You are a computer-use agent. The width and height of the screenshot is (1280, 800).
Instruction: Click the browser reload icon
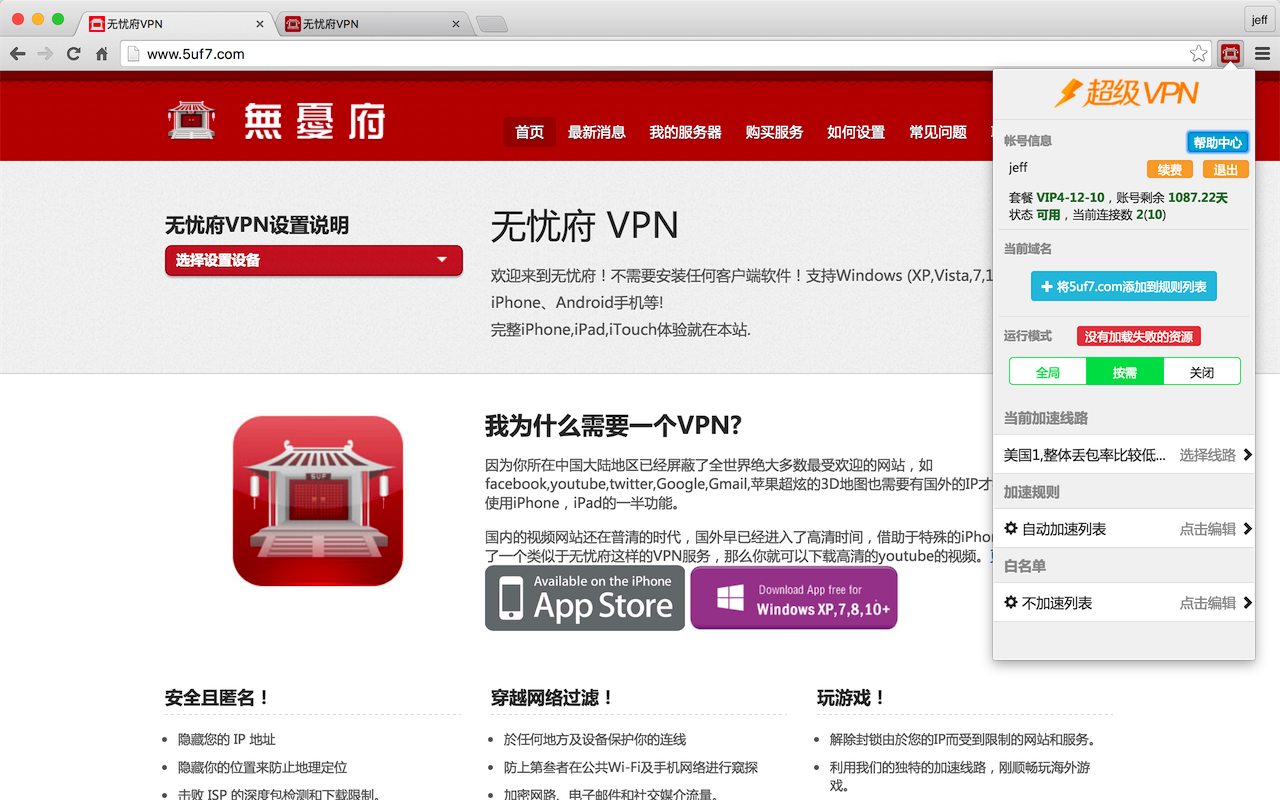click(73, 53)
